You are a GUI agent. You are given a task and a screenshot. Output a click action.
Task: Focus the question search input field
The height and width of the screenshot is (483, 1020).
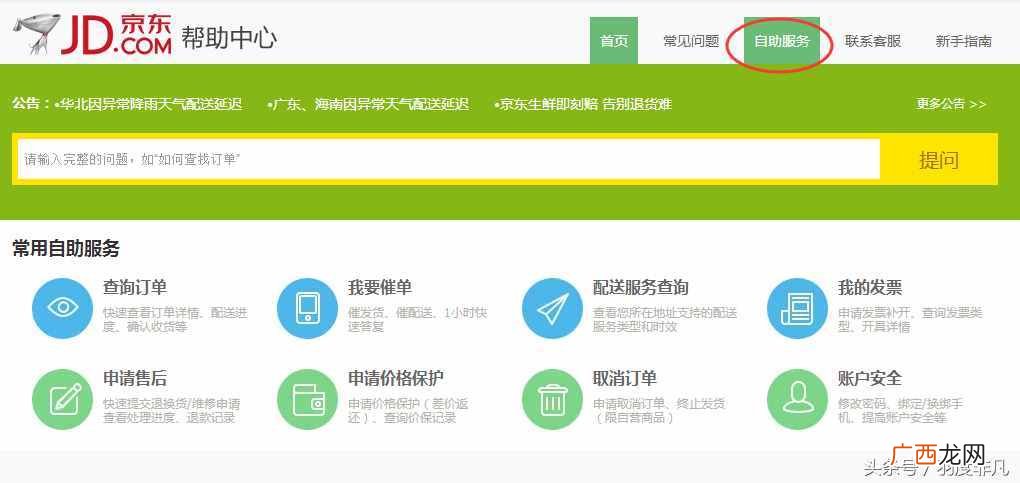pyautogui.click(x=449, y=159)
